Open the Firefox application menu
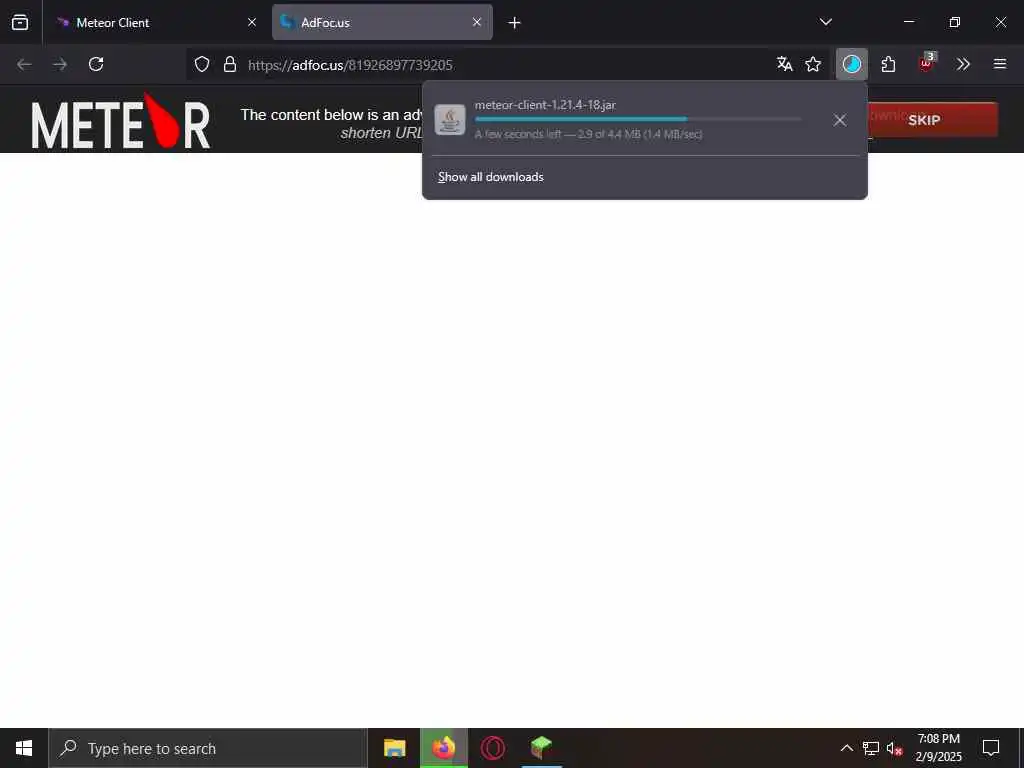Viewport: 1024px width, 768px height. pos(1000,64)
